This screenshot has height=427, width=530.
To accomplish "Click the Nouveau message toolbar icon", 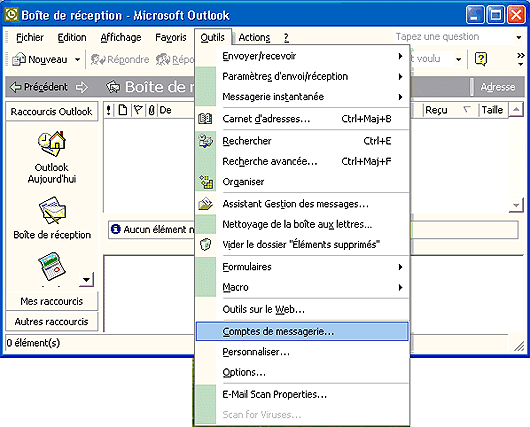I will [19, 60].
